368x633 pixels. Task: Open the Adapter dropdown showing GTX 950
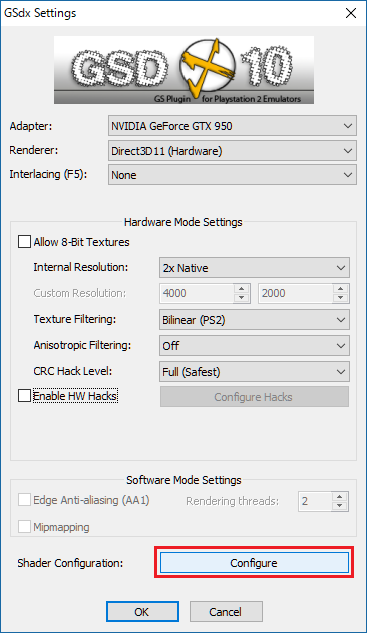[x=232, y=126]
